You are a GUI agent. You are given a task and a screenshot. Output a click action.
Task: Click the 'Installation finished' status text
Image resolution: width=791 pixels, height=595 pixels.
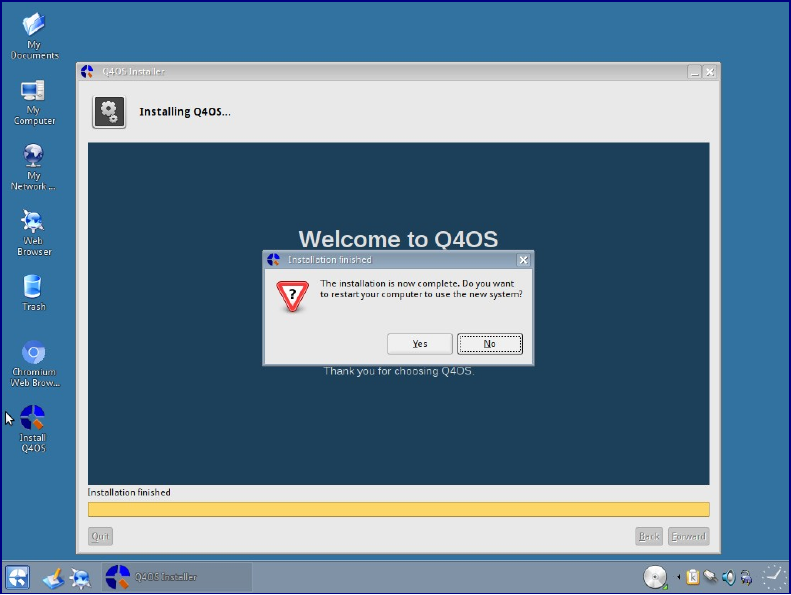(129, 493)
